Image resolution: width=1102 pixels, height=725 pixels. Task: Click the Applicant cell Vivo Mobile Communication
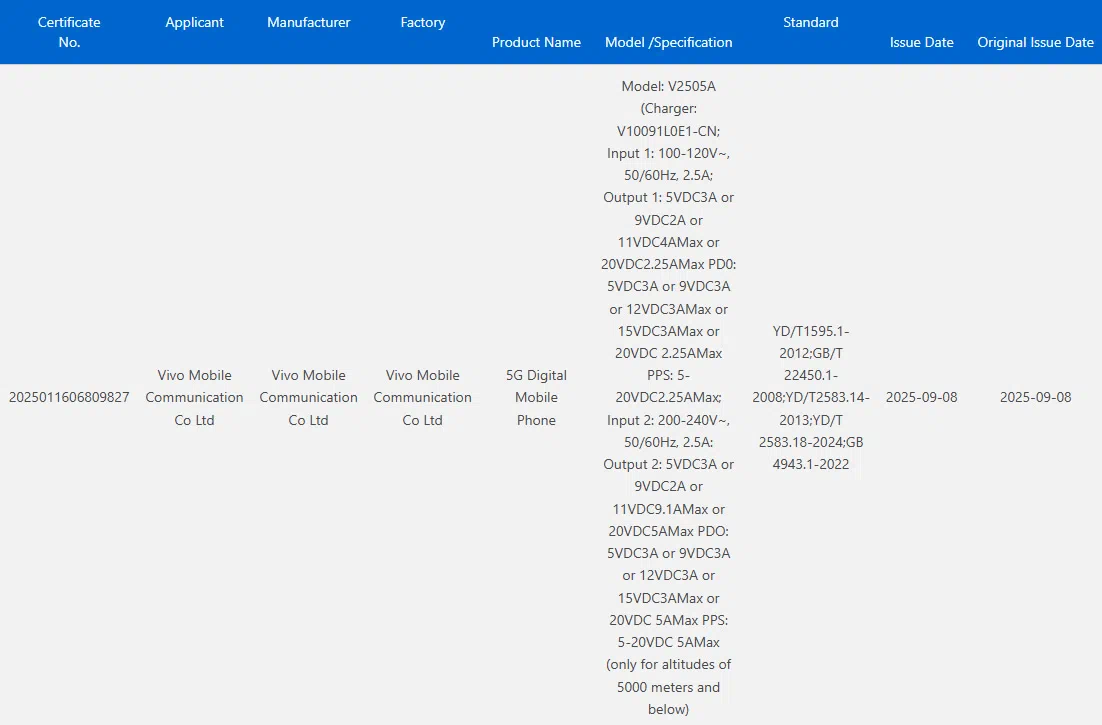point(195,397)
